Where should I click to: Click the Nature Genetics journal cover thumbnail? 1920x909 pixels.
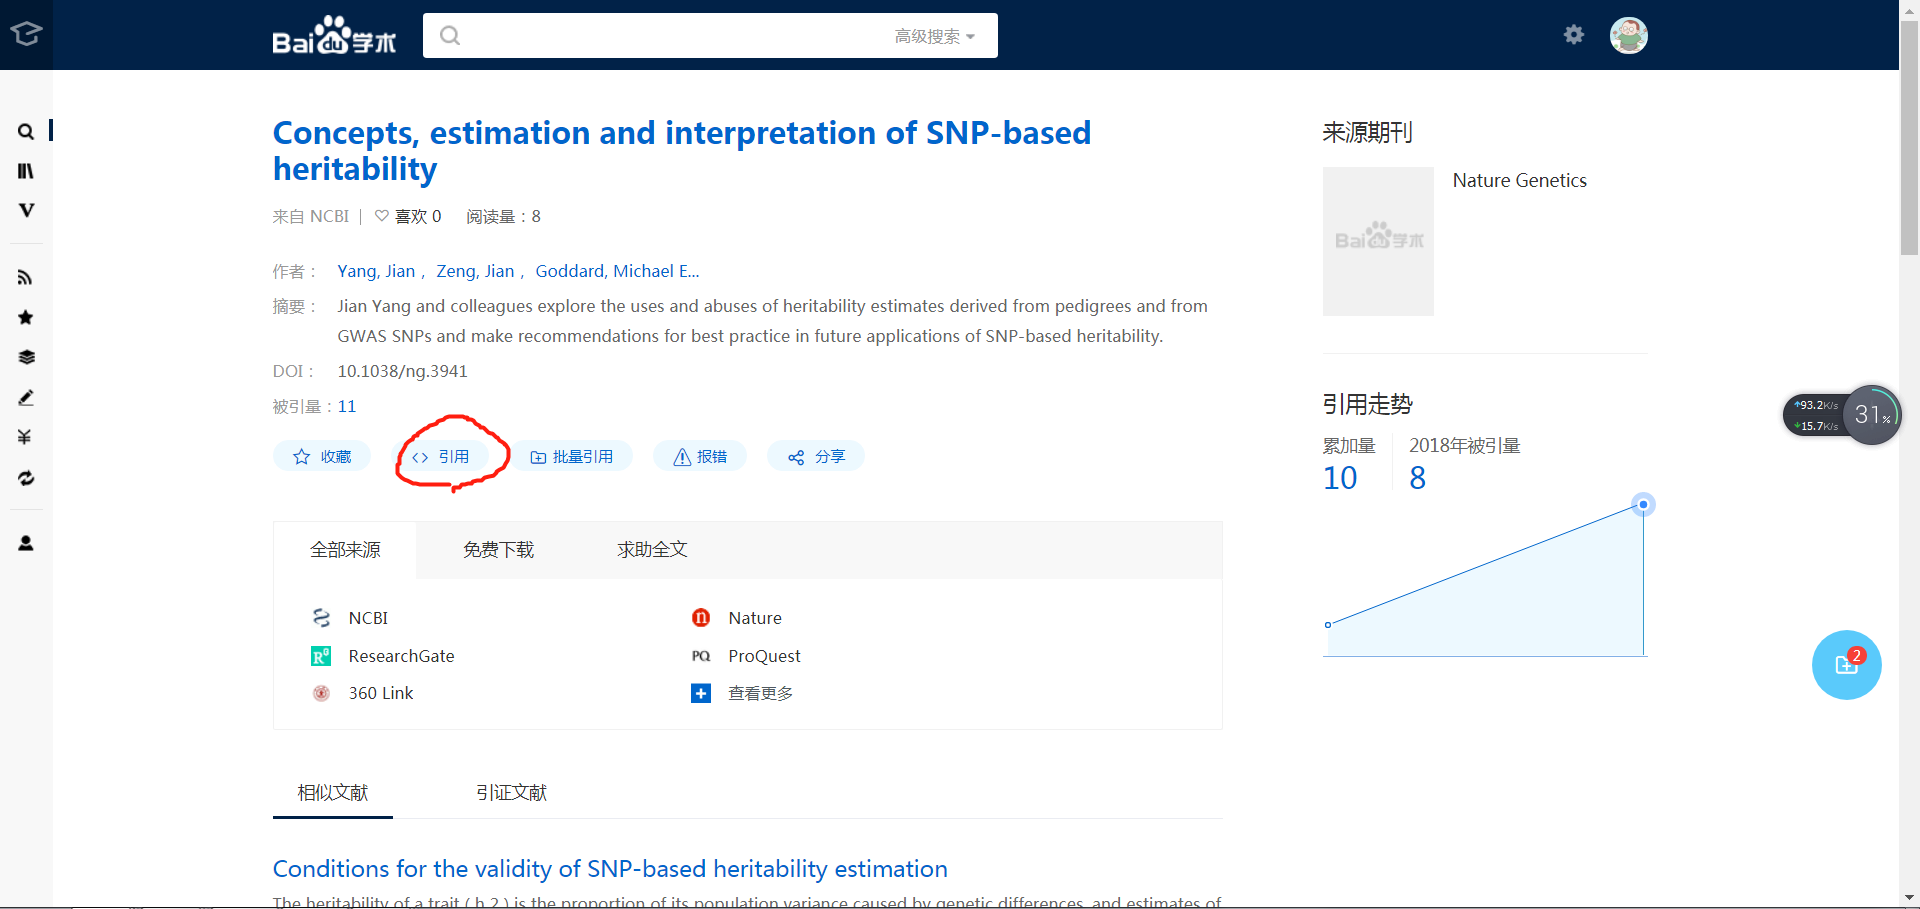point(1378,241)
